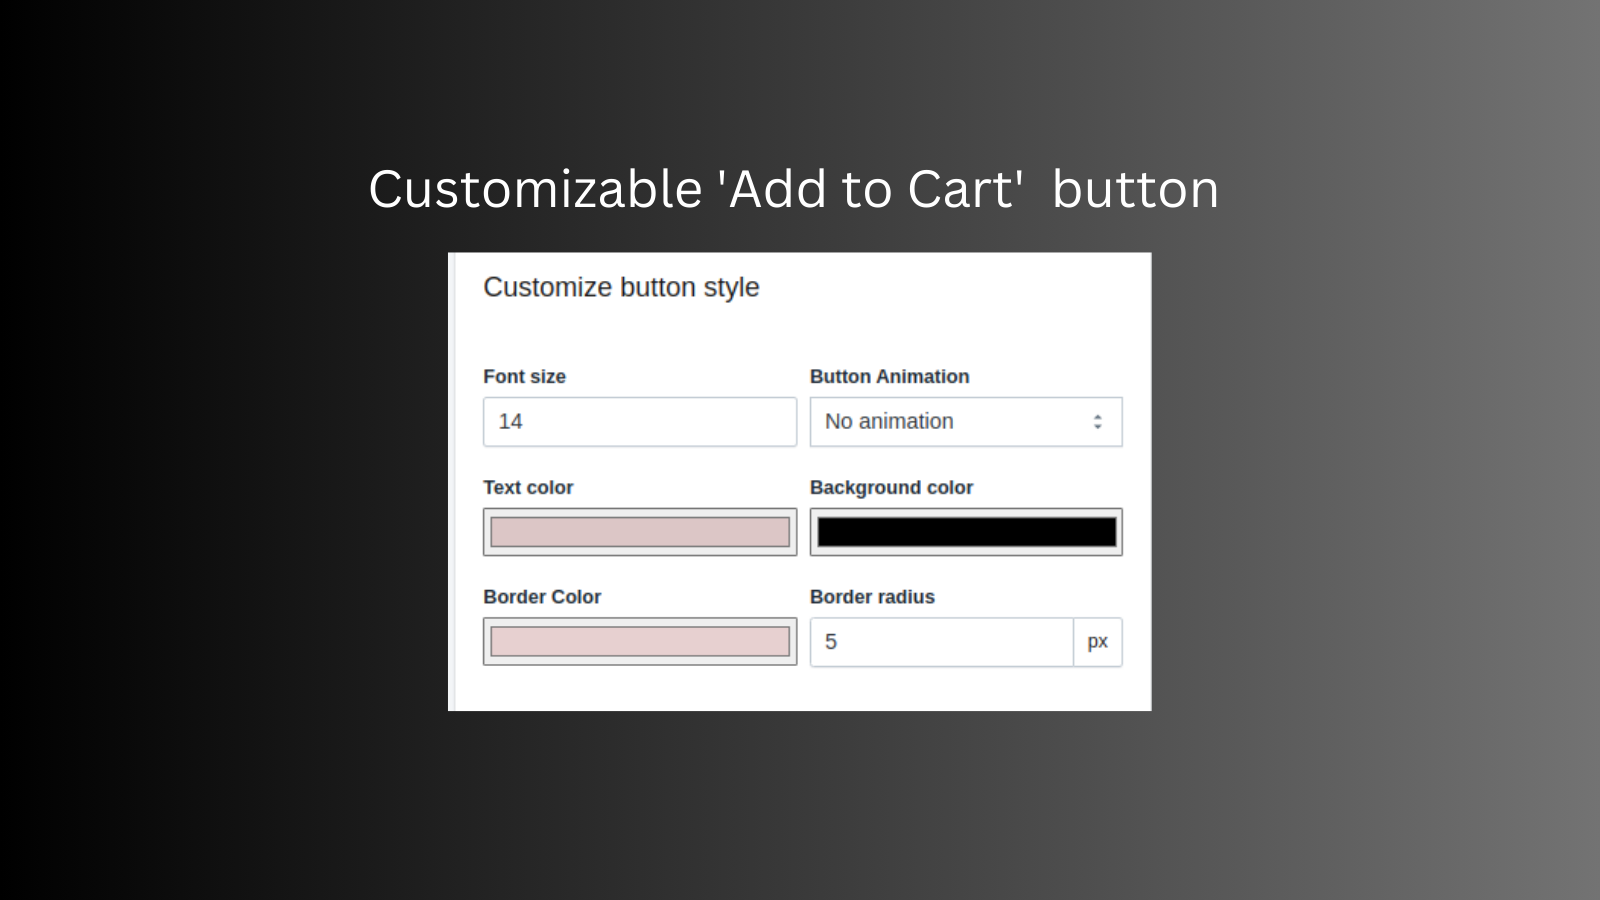The image size is (1600, 900).
Task: Click the Border radius input field
Action: point(942,642)
